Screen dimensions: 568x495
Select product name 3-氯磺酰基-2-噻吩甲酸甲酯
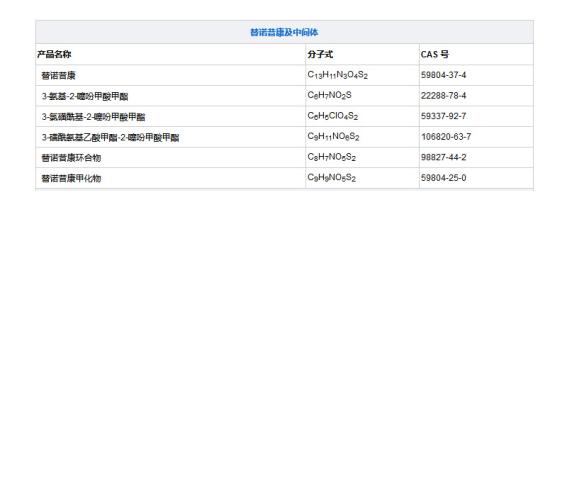[93, 117]
